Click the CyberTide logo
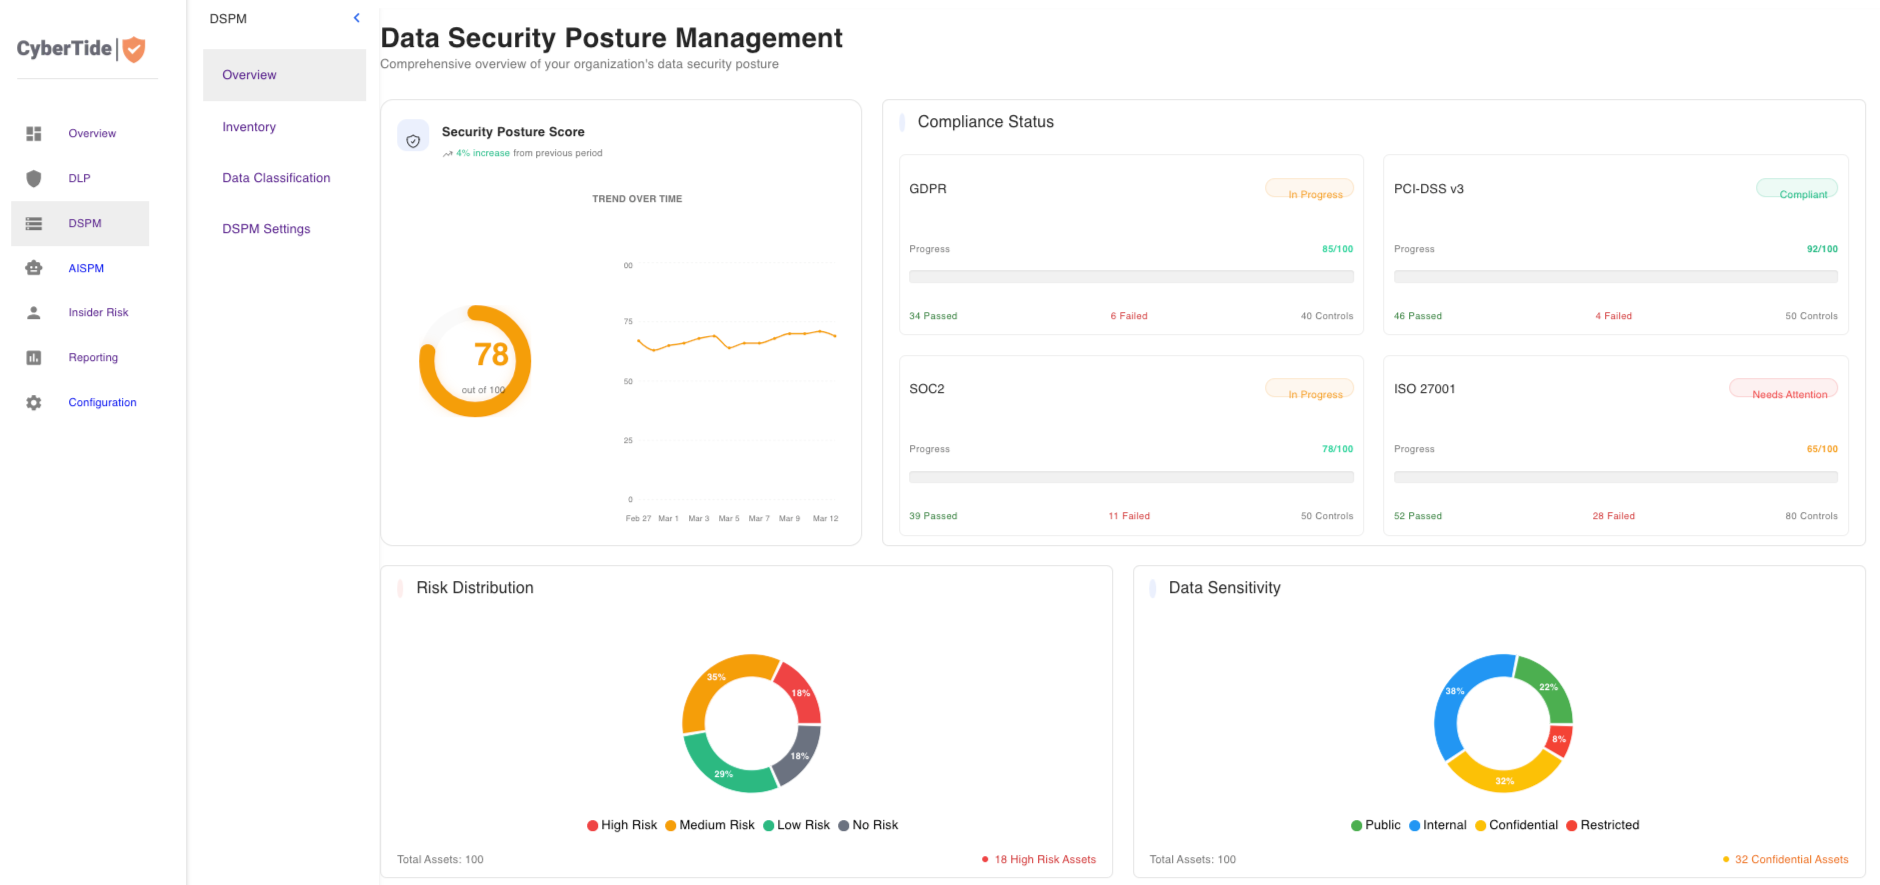1880x885 pixels. (x=81, y=49)
